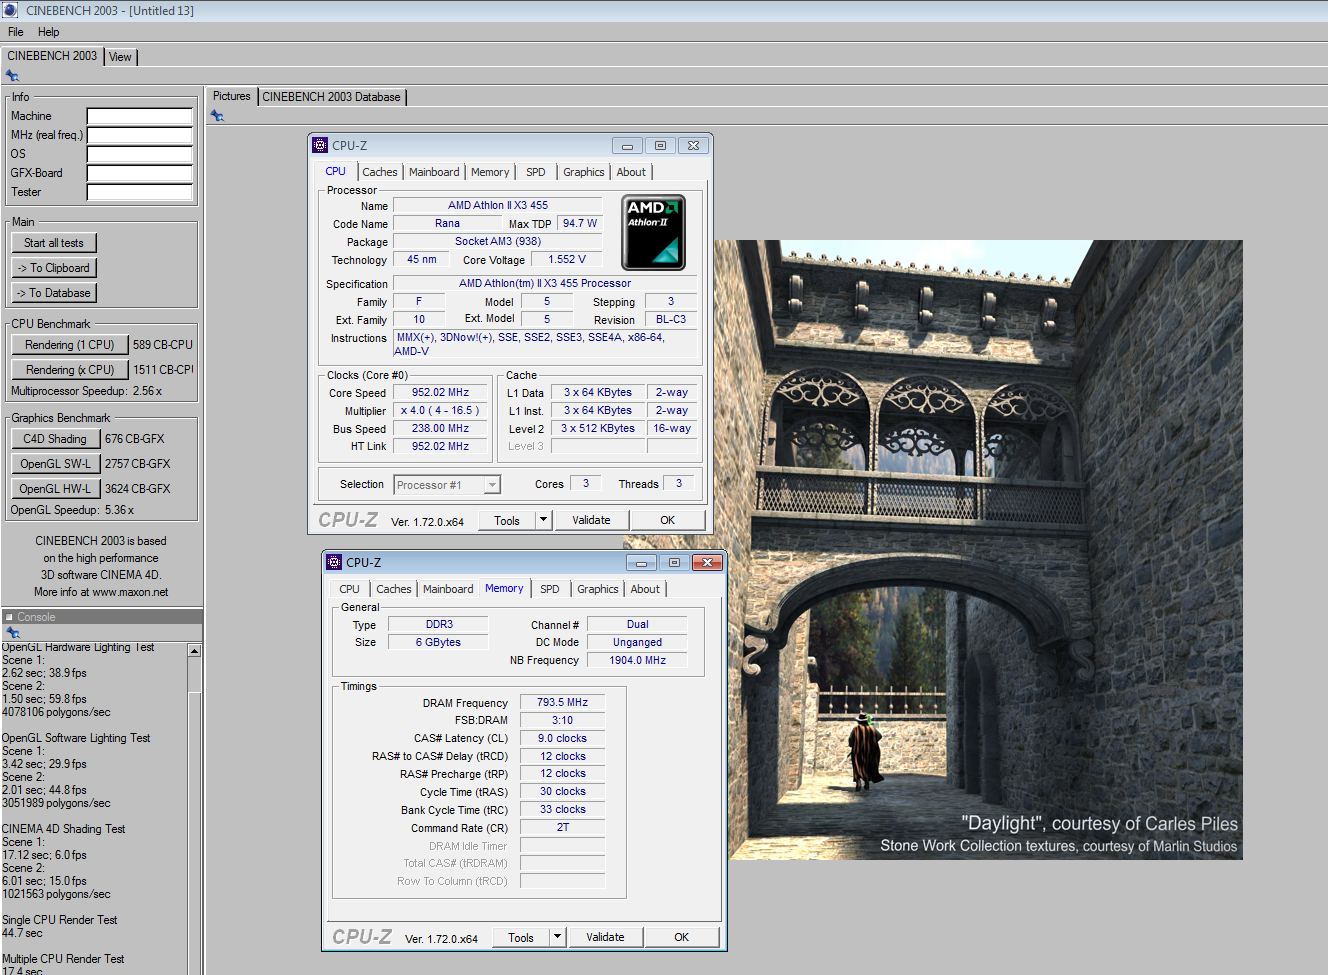Click the To Database button
This screenshot has height=975, width=1328.
point(54,293)
